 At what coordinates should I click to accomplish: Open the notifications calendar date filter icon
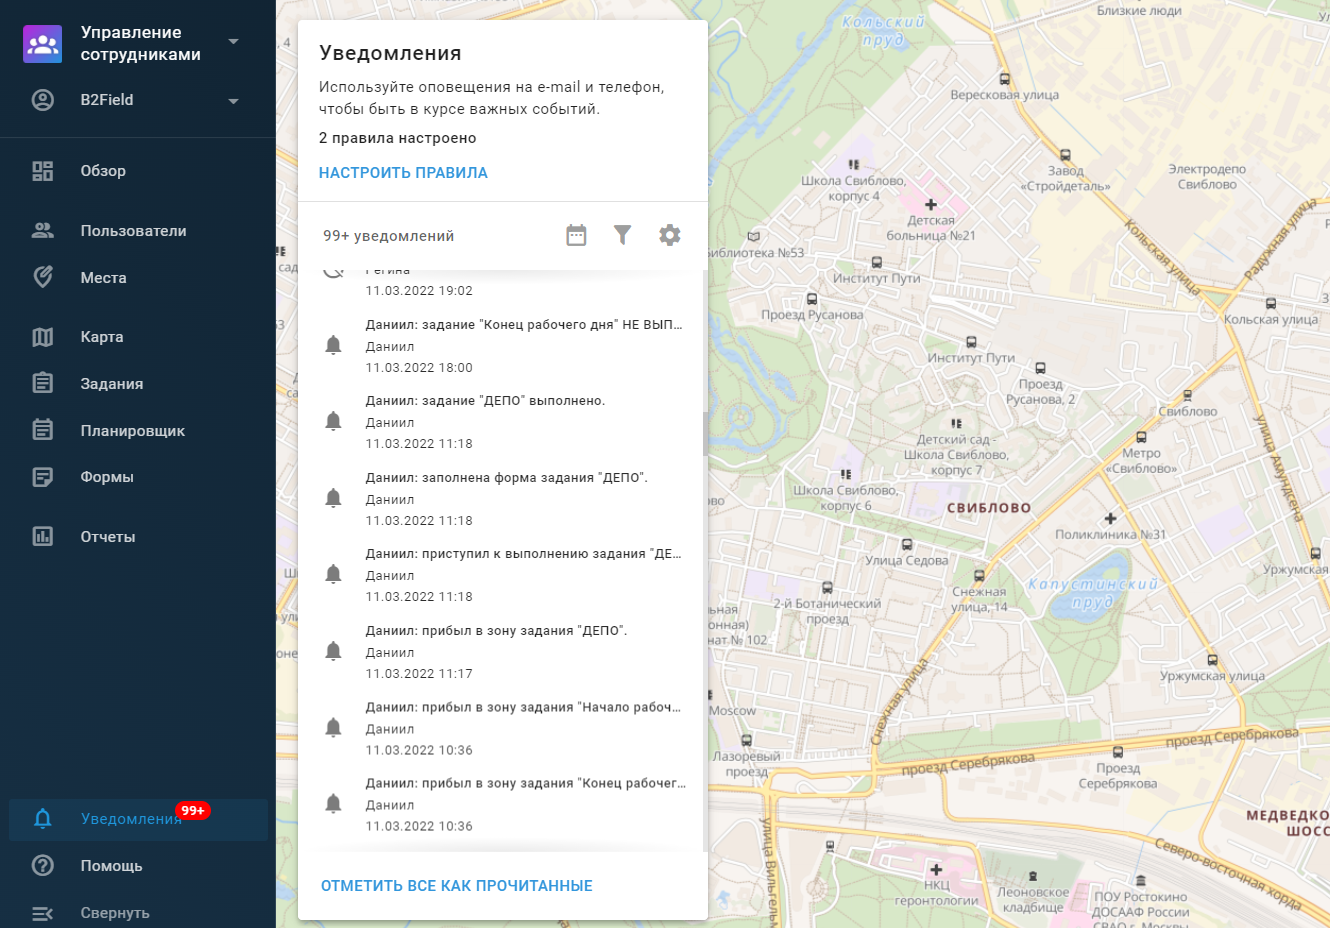tap(576, 235)
